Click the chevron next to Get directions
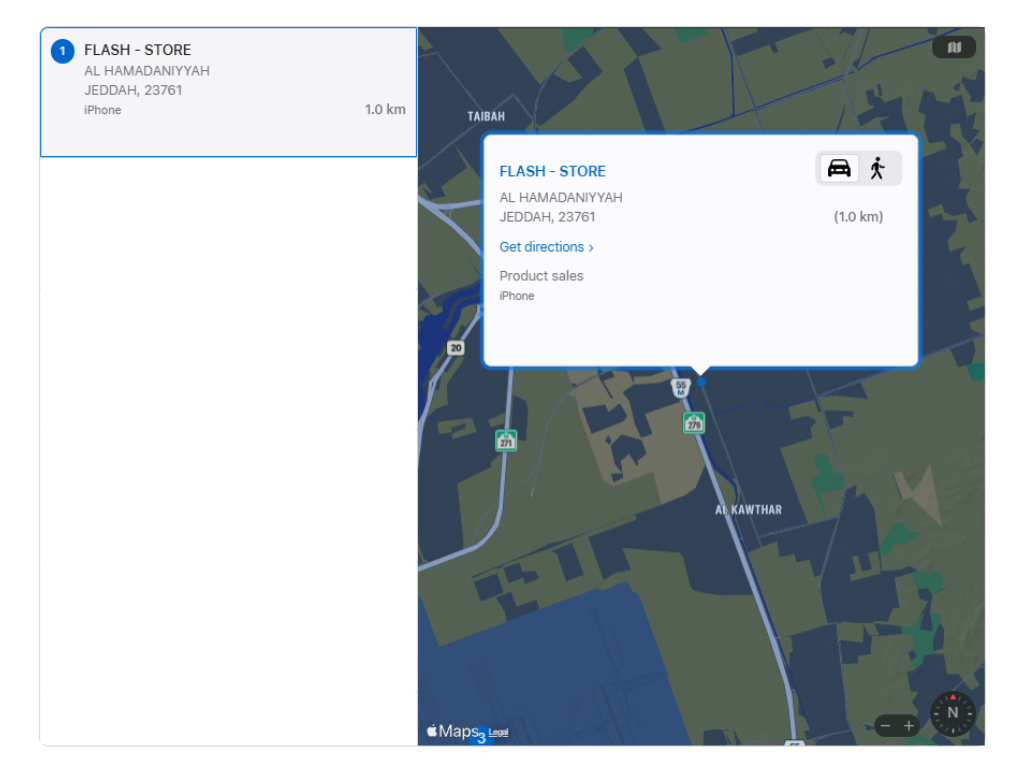The height and width of the screenshot is (773, 1023). pos(591,248)
